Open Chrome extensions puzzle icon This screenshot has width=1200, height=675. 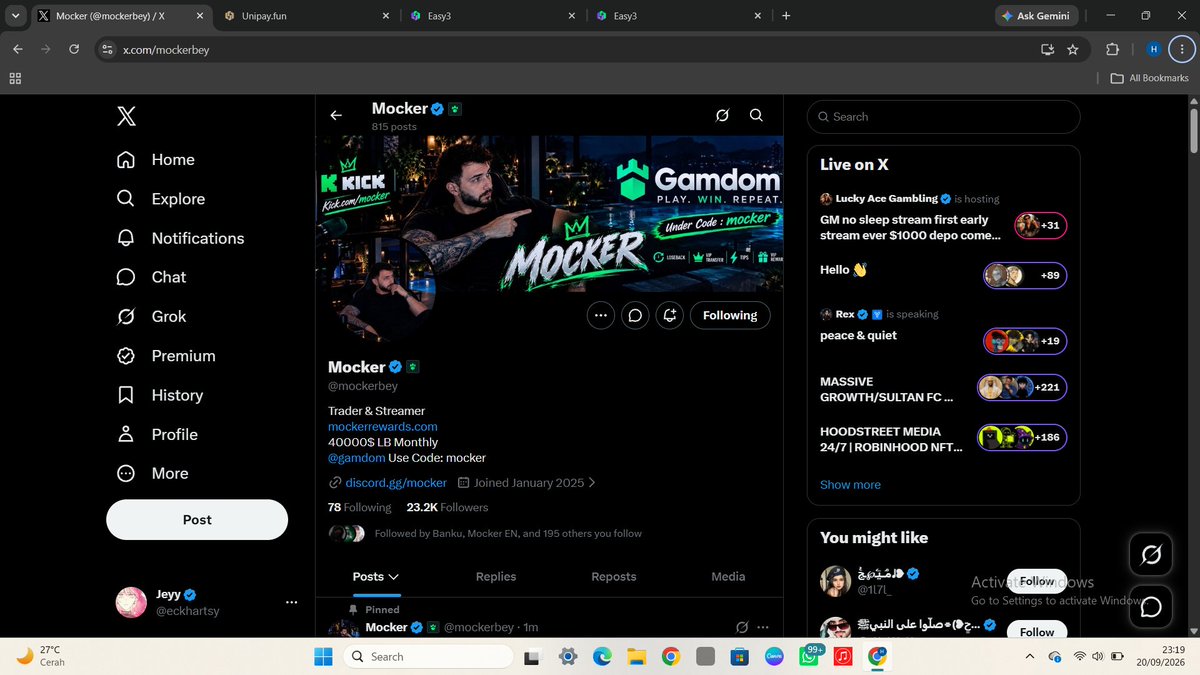[1112, 49]
